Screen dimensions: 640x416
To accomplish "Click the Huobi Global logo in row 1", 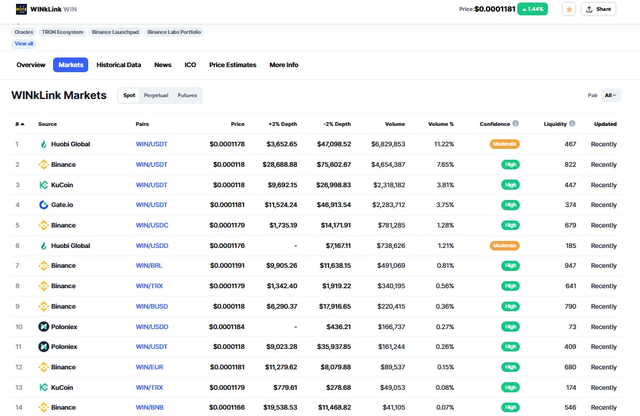I will click(43, 144).
